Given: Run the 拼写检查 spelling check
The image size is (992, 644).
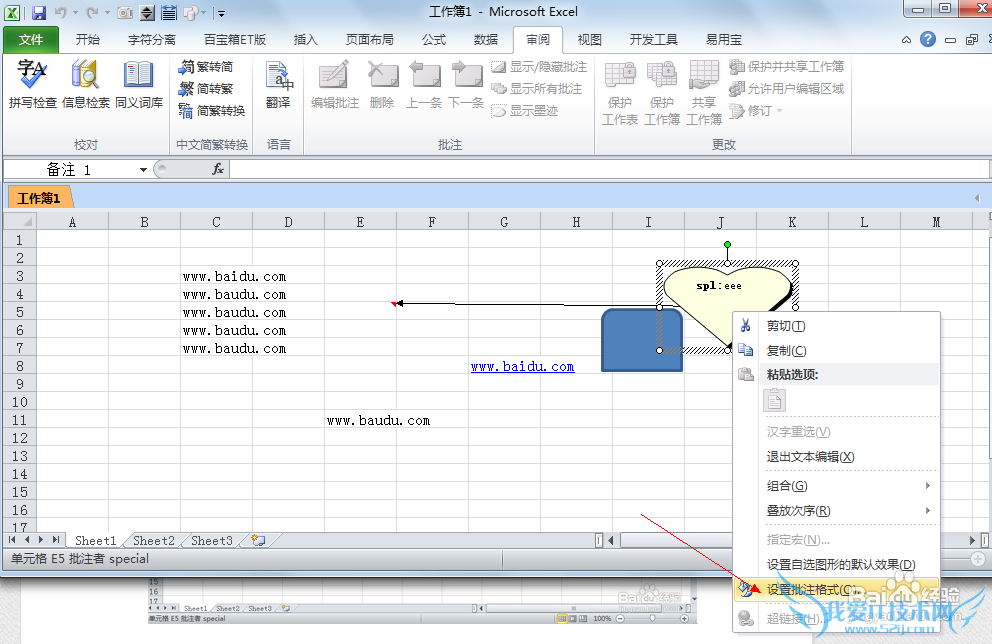Looking at the screenshot, I should 32,84.
